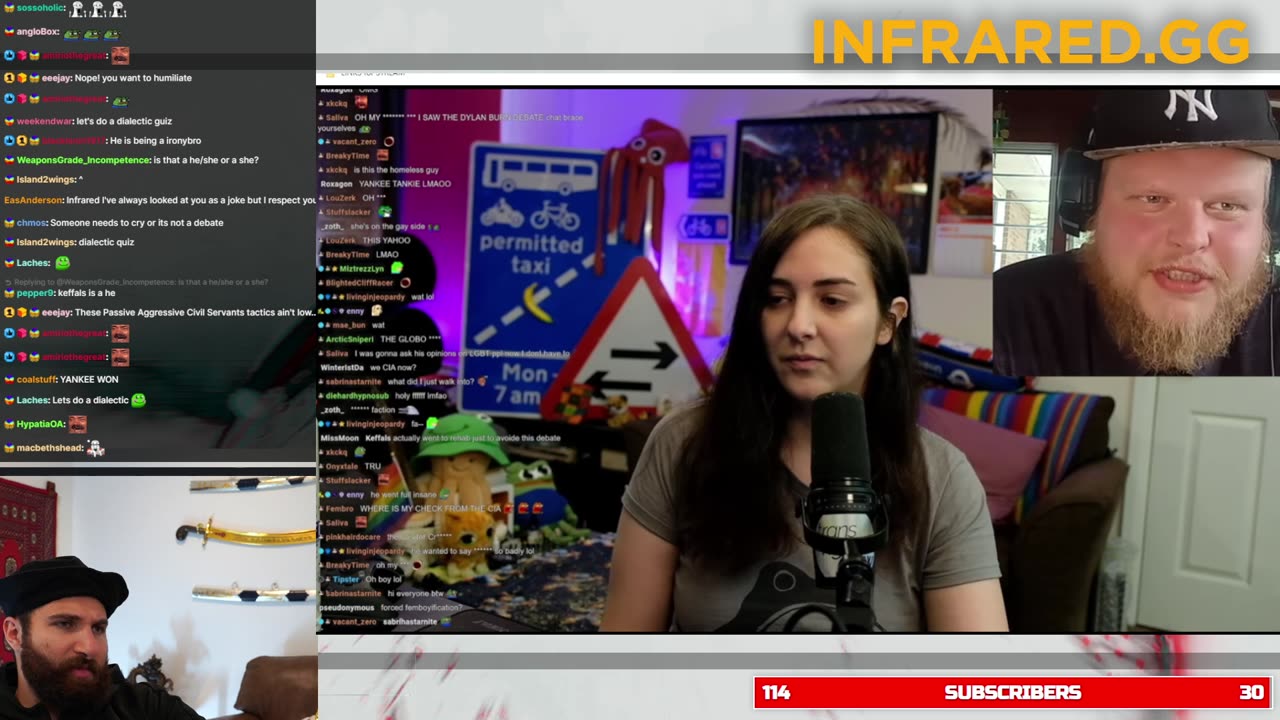Open EasAnderson's user card

coord(33,200)
